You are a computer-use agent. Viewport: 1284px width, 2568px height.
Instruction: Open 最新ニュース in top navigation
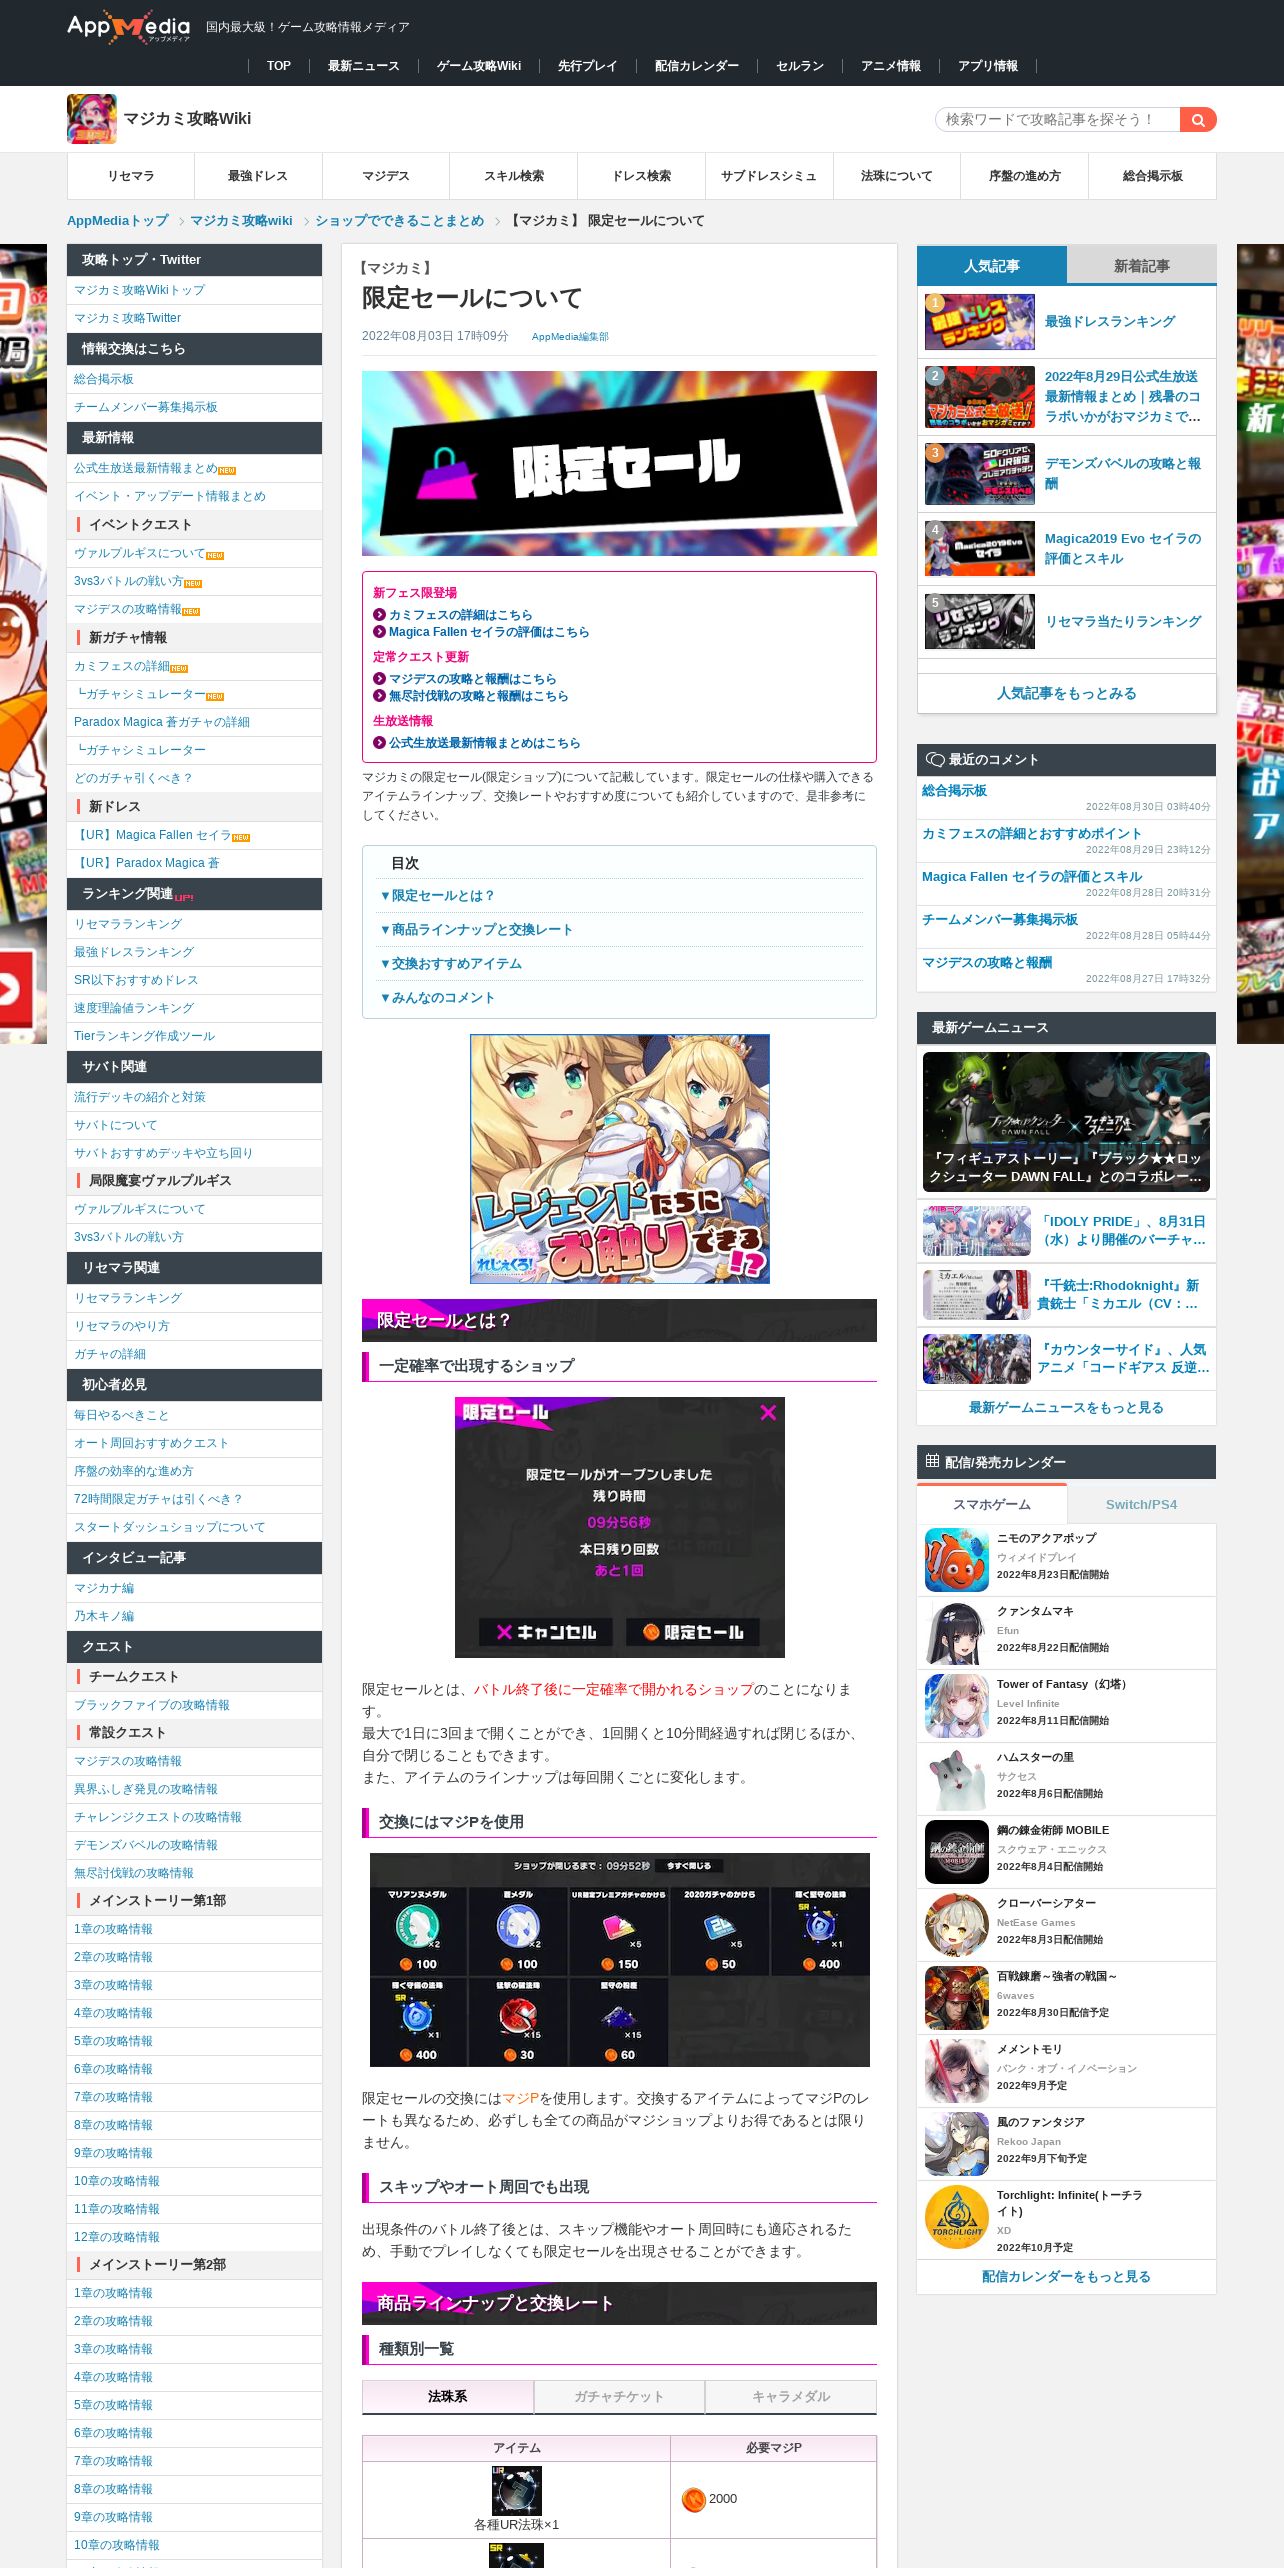coord(363,66)
